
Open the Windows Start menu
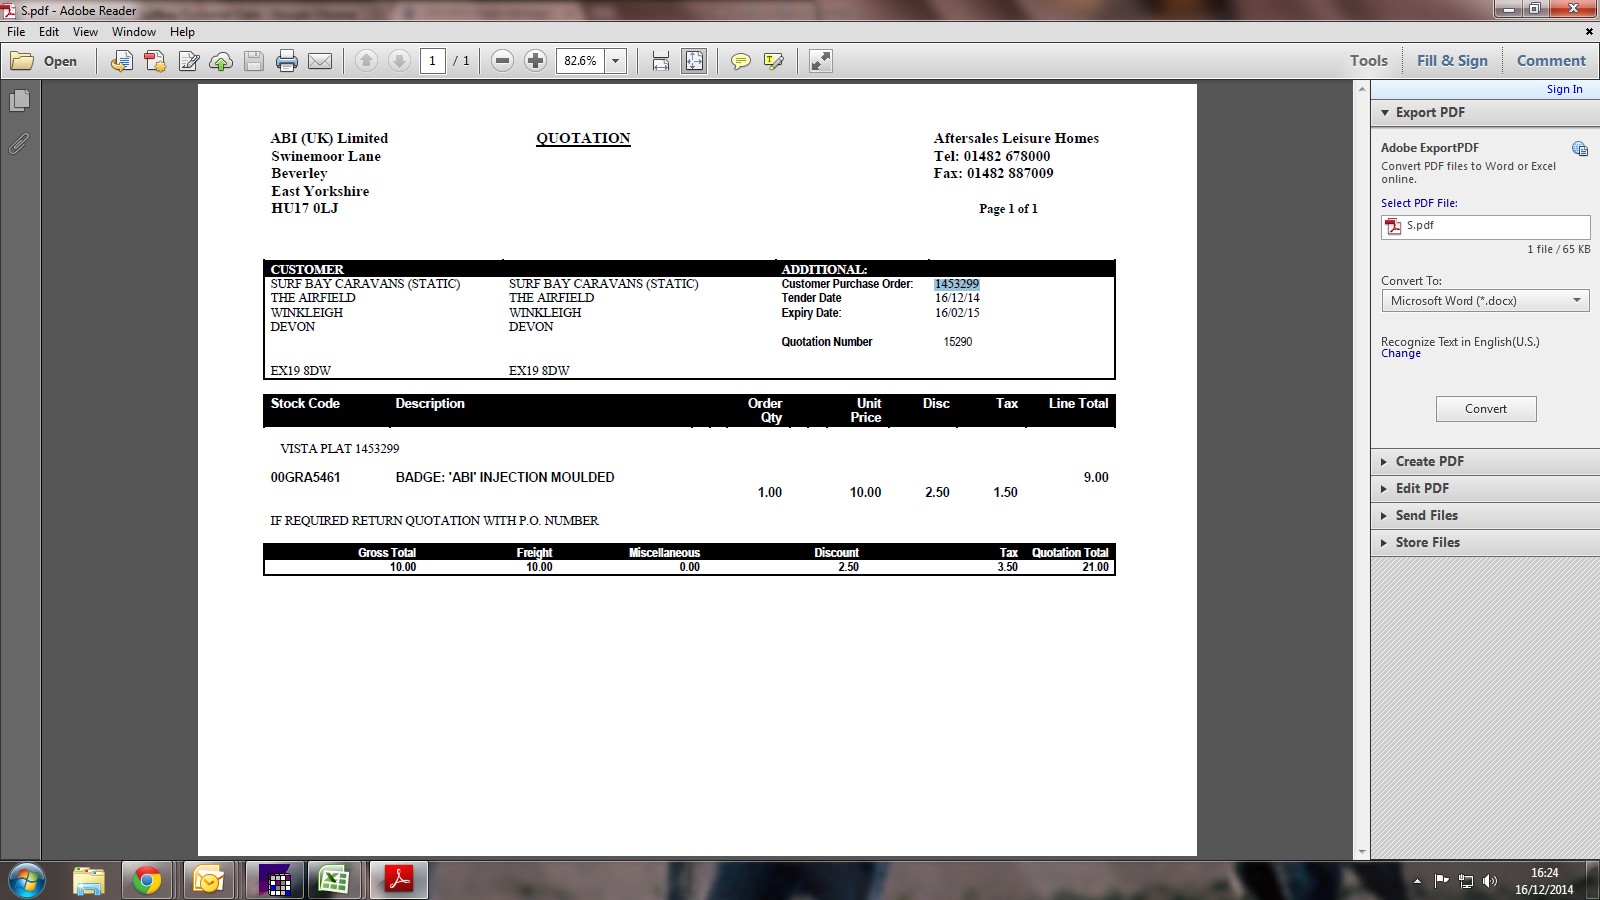click(25, 881)
